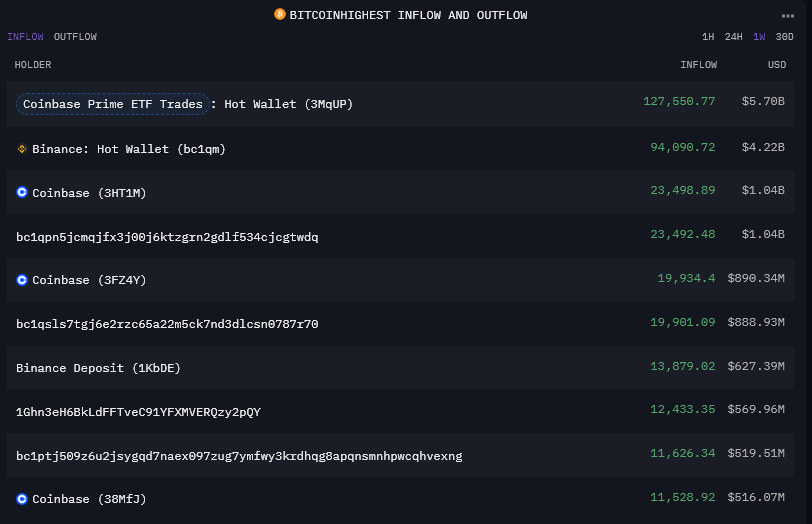Viewport: 812px width, 524px height.
Task: Select the 1W time range
Action: [759, 37]
